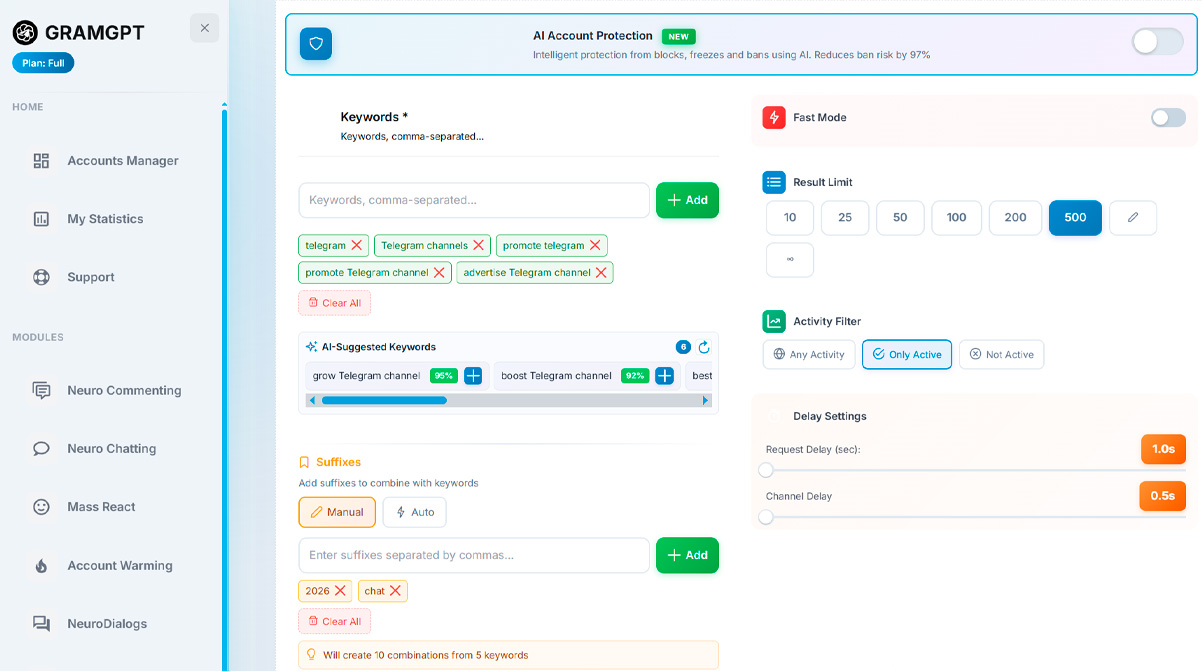Image resolution: width=1202 pixels, height=671 pixels.
Task: Toggle the AI Account Protection switch
Action: coord(1158,41)
